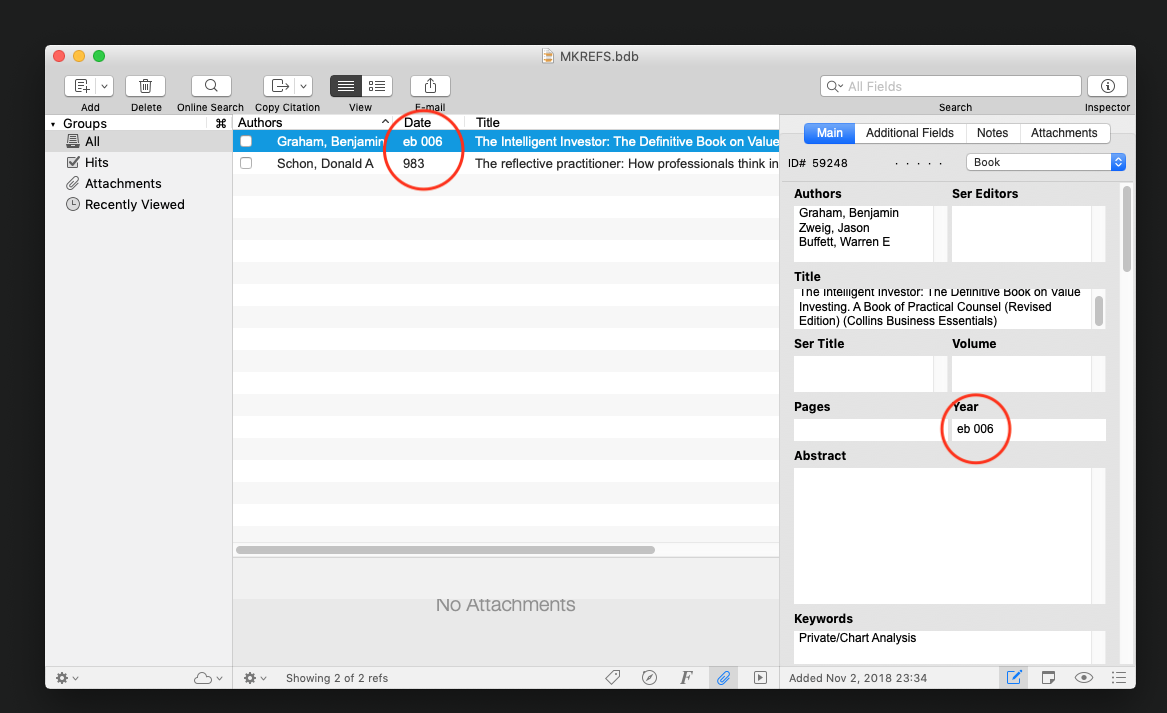Click the list lines icon in inspector footer

[x=1119, y=677]
